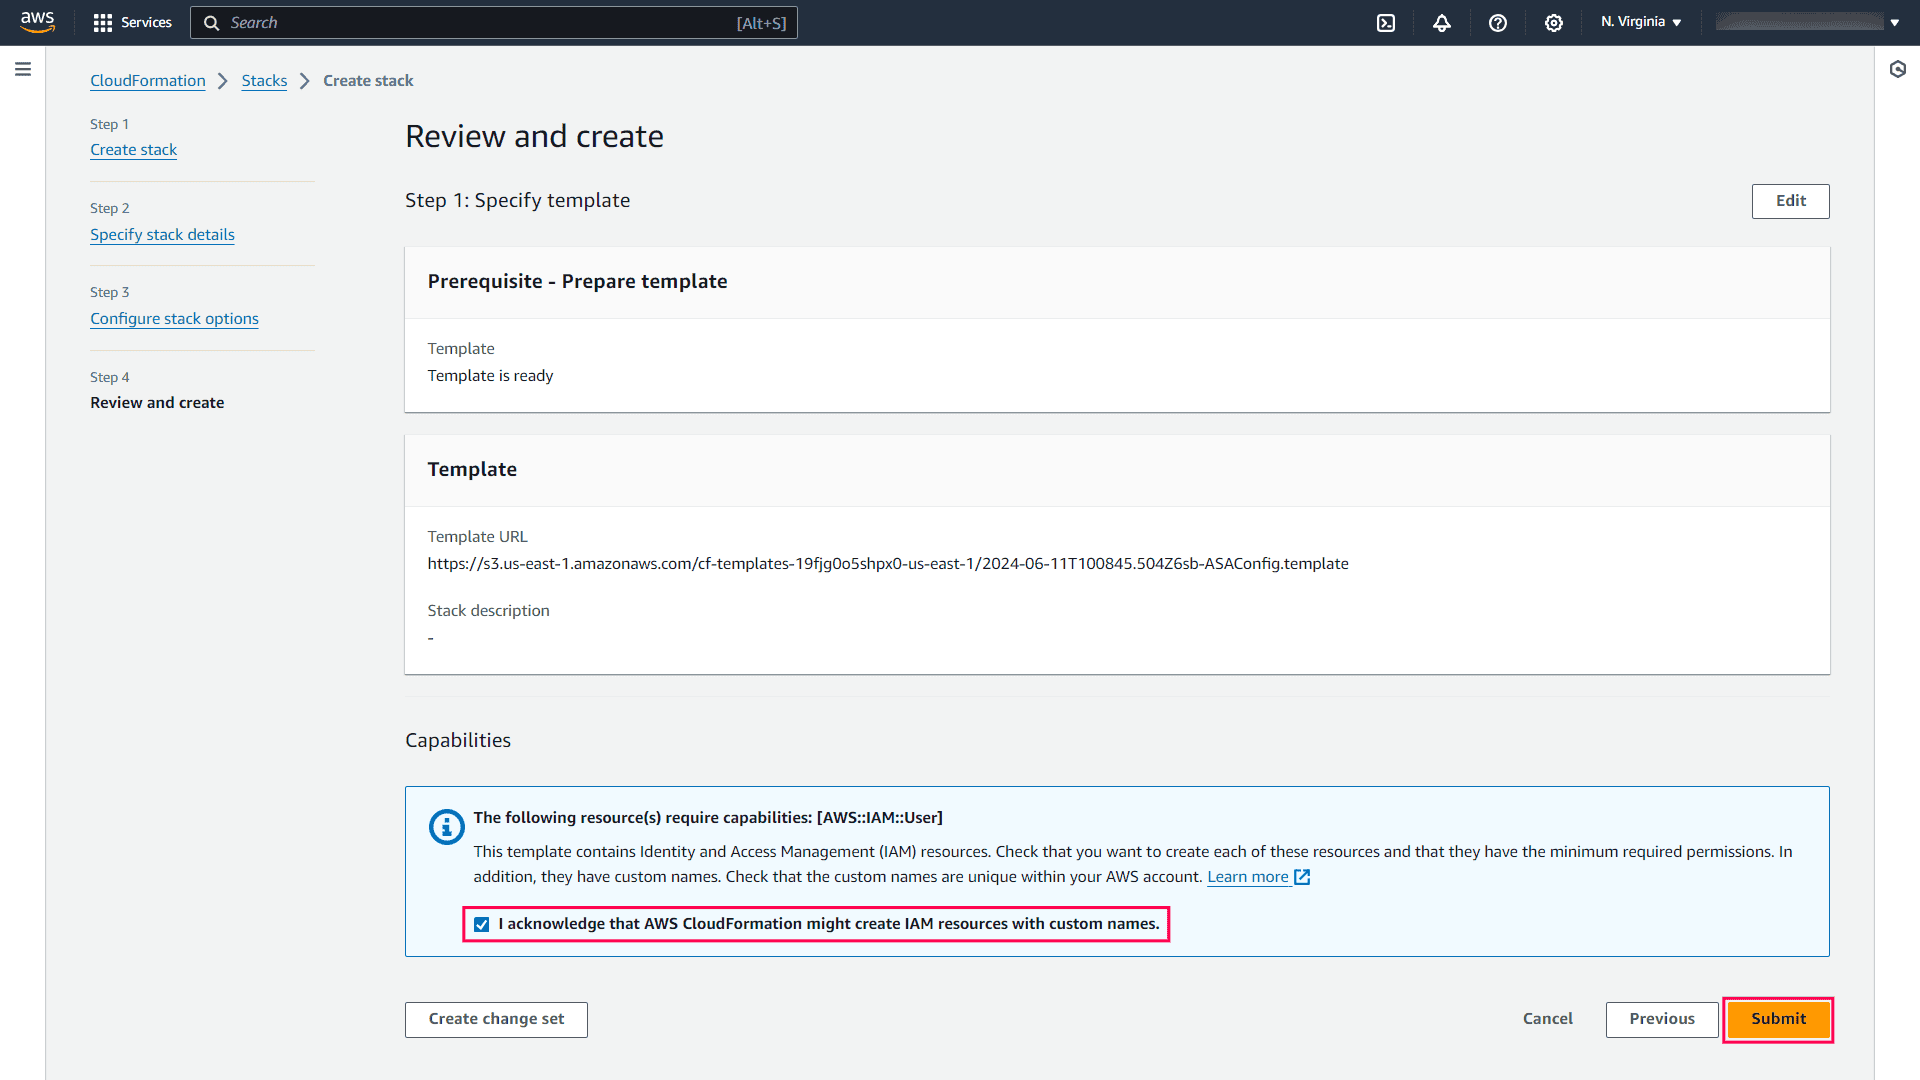Open the Learn more link
This screenshot has height=1080, width=1920.
(x=1248, y=876)
